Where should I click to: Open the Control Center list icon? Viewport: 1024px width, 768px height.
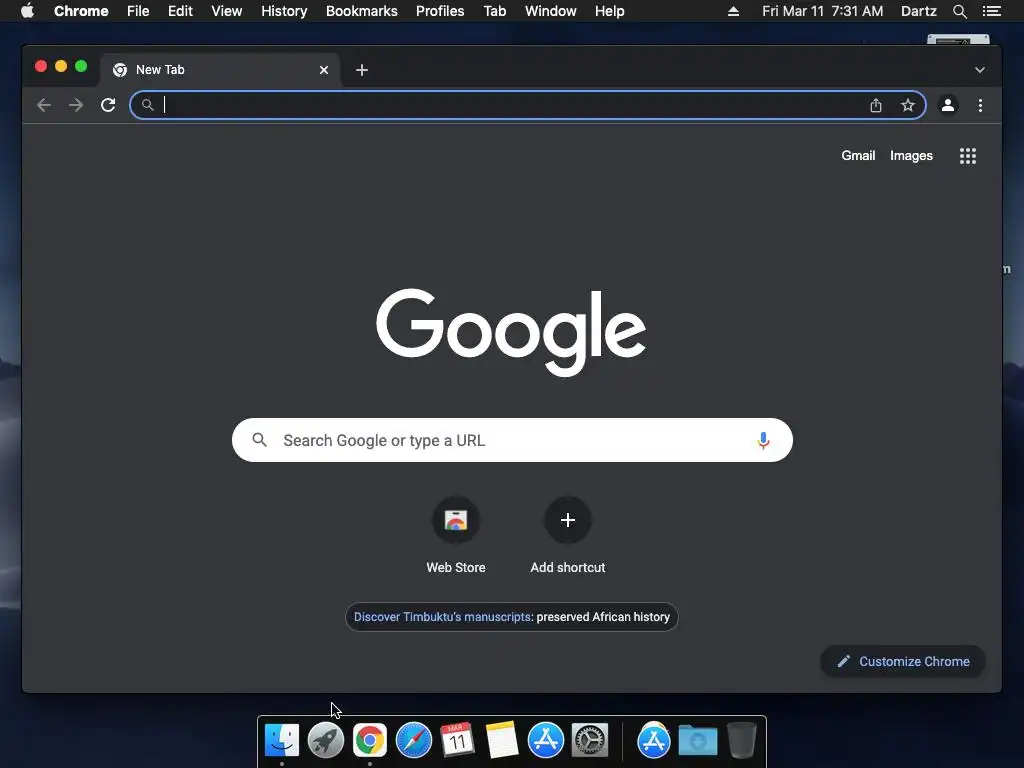991,11
